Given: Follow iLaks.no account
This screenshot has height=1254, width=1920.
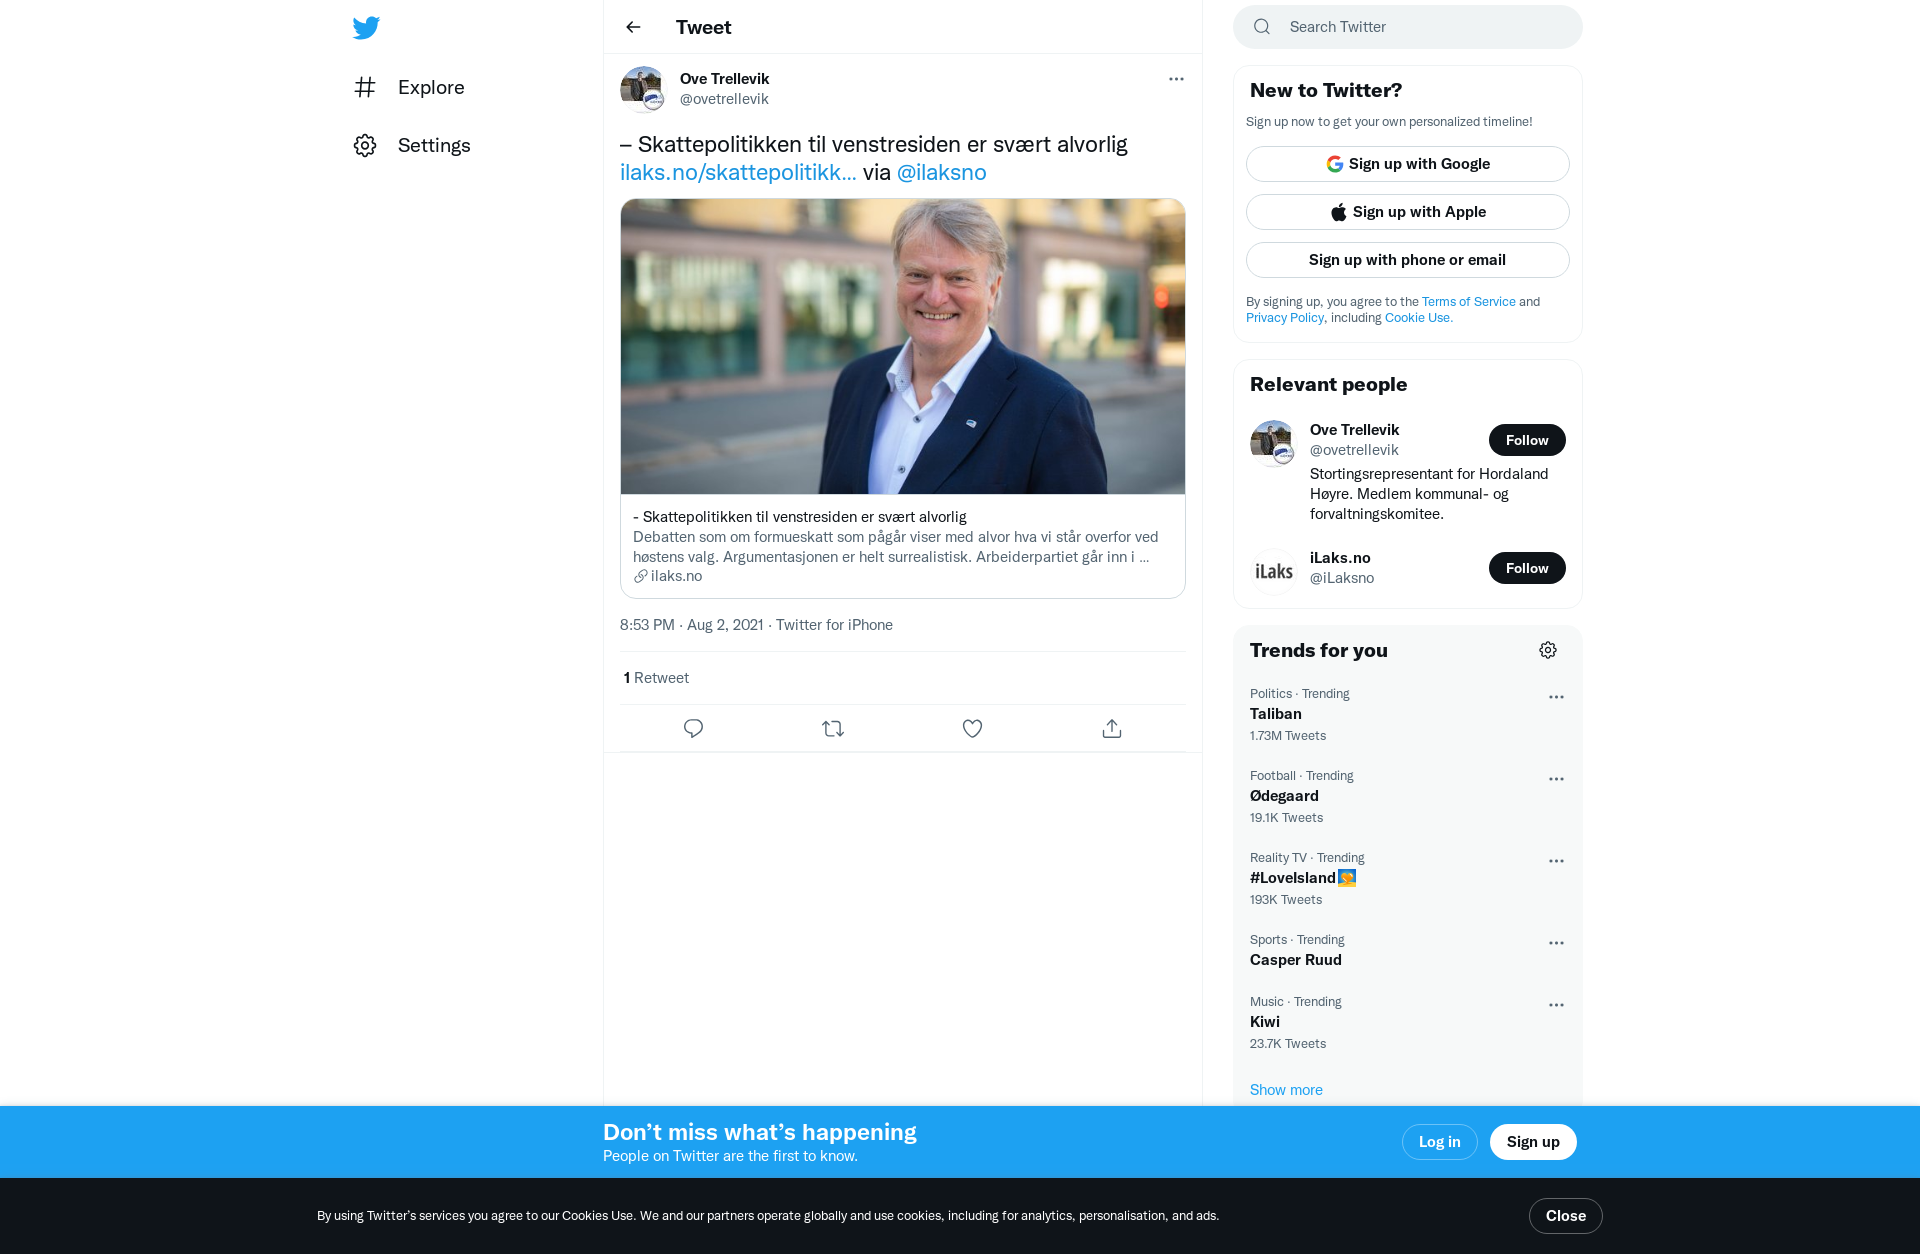Looking at the screenshot, I should coord(1527,568).
